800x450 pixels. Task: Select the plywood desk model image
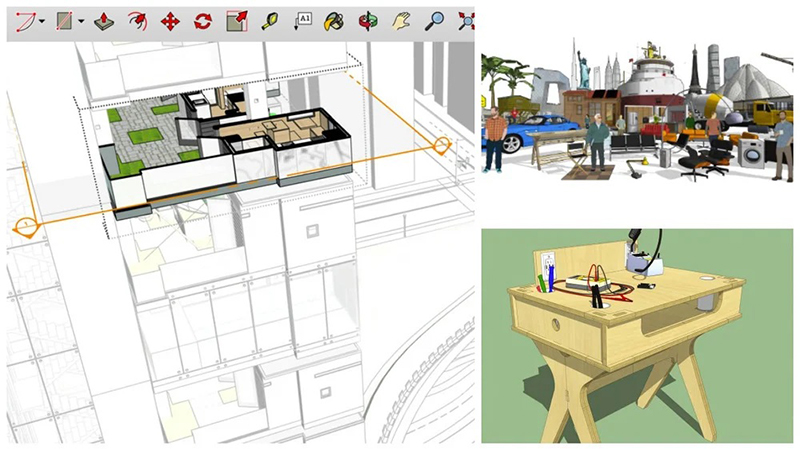tap(640, 335)
